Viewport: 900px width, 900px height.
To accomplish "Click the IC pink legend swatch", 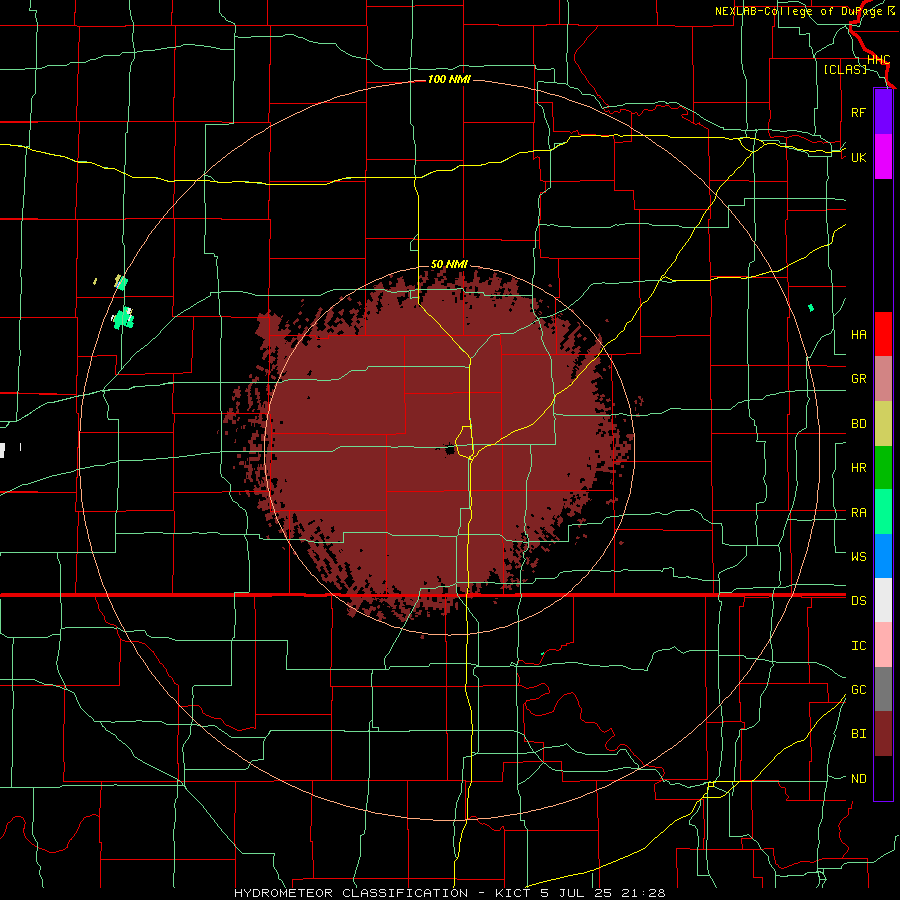I will point(883,645).
